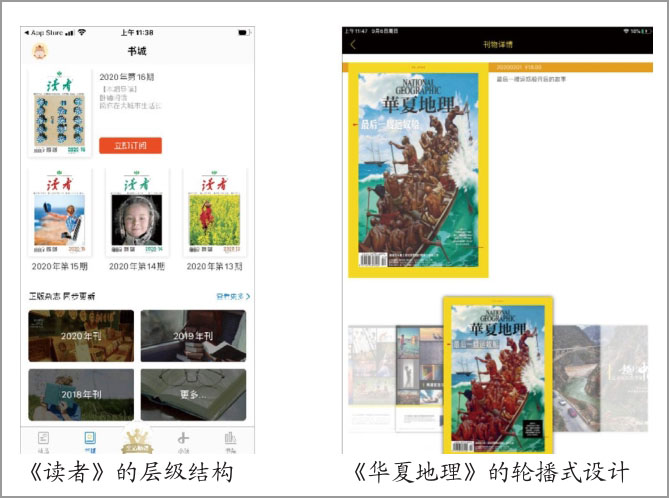Select the centered 华夏地理 carousel cover
The width and height of the screenshot is (669, 498).
(x=498, y=375)
